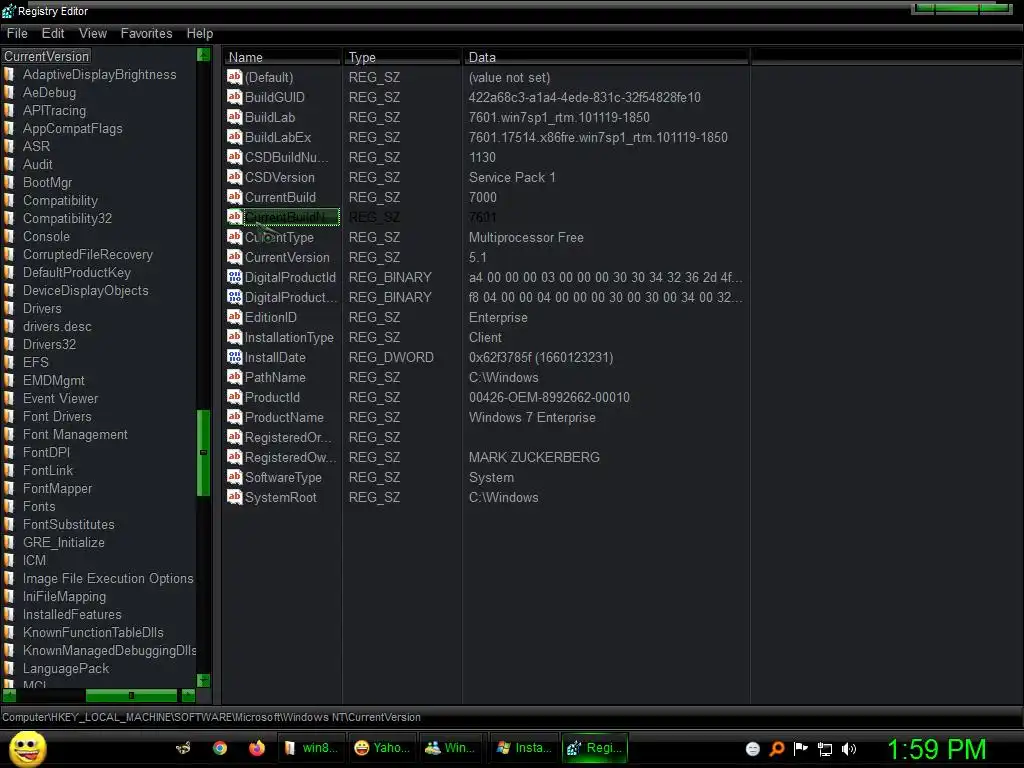Click the string icon beside CurrentBuild
This screenshot has width=1024, height=768.
point(234,197)
